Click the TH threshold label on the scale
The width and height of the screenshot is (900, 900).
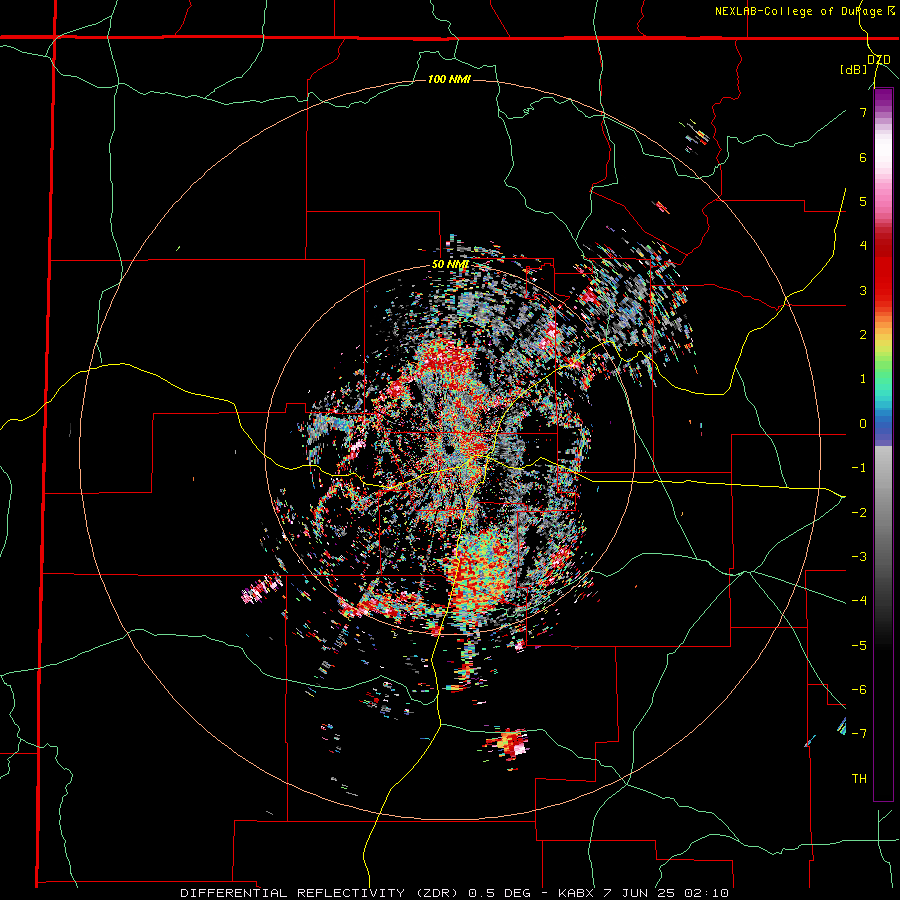click(x=859, y=779)
